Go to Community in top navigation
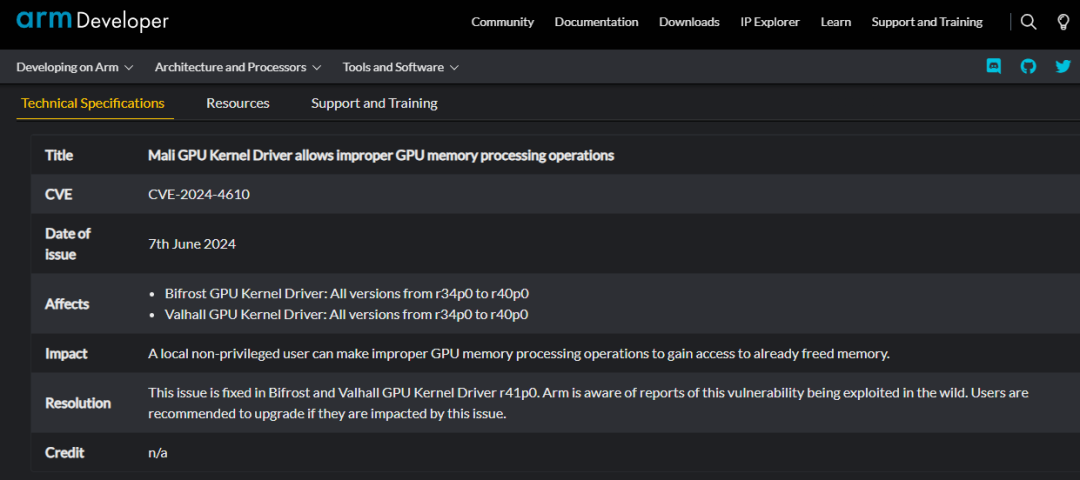This screenshot has width=1080, height=480. tap(503, 22)
